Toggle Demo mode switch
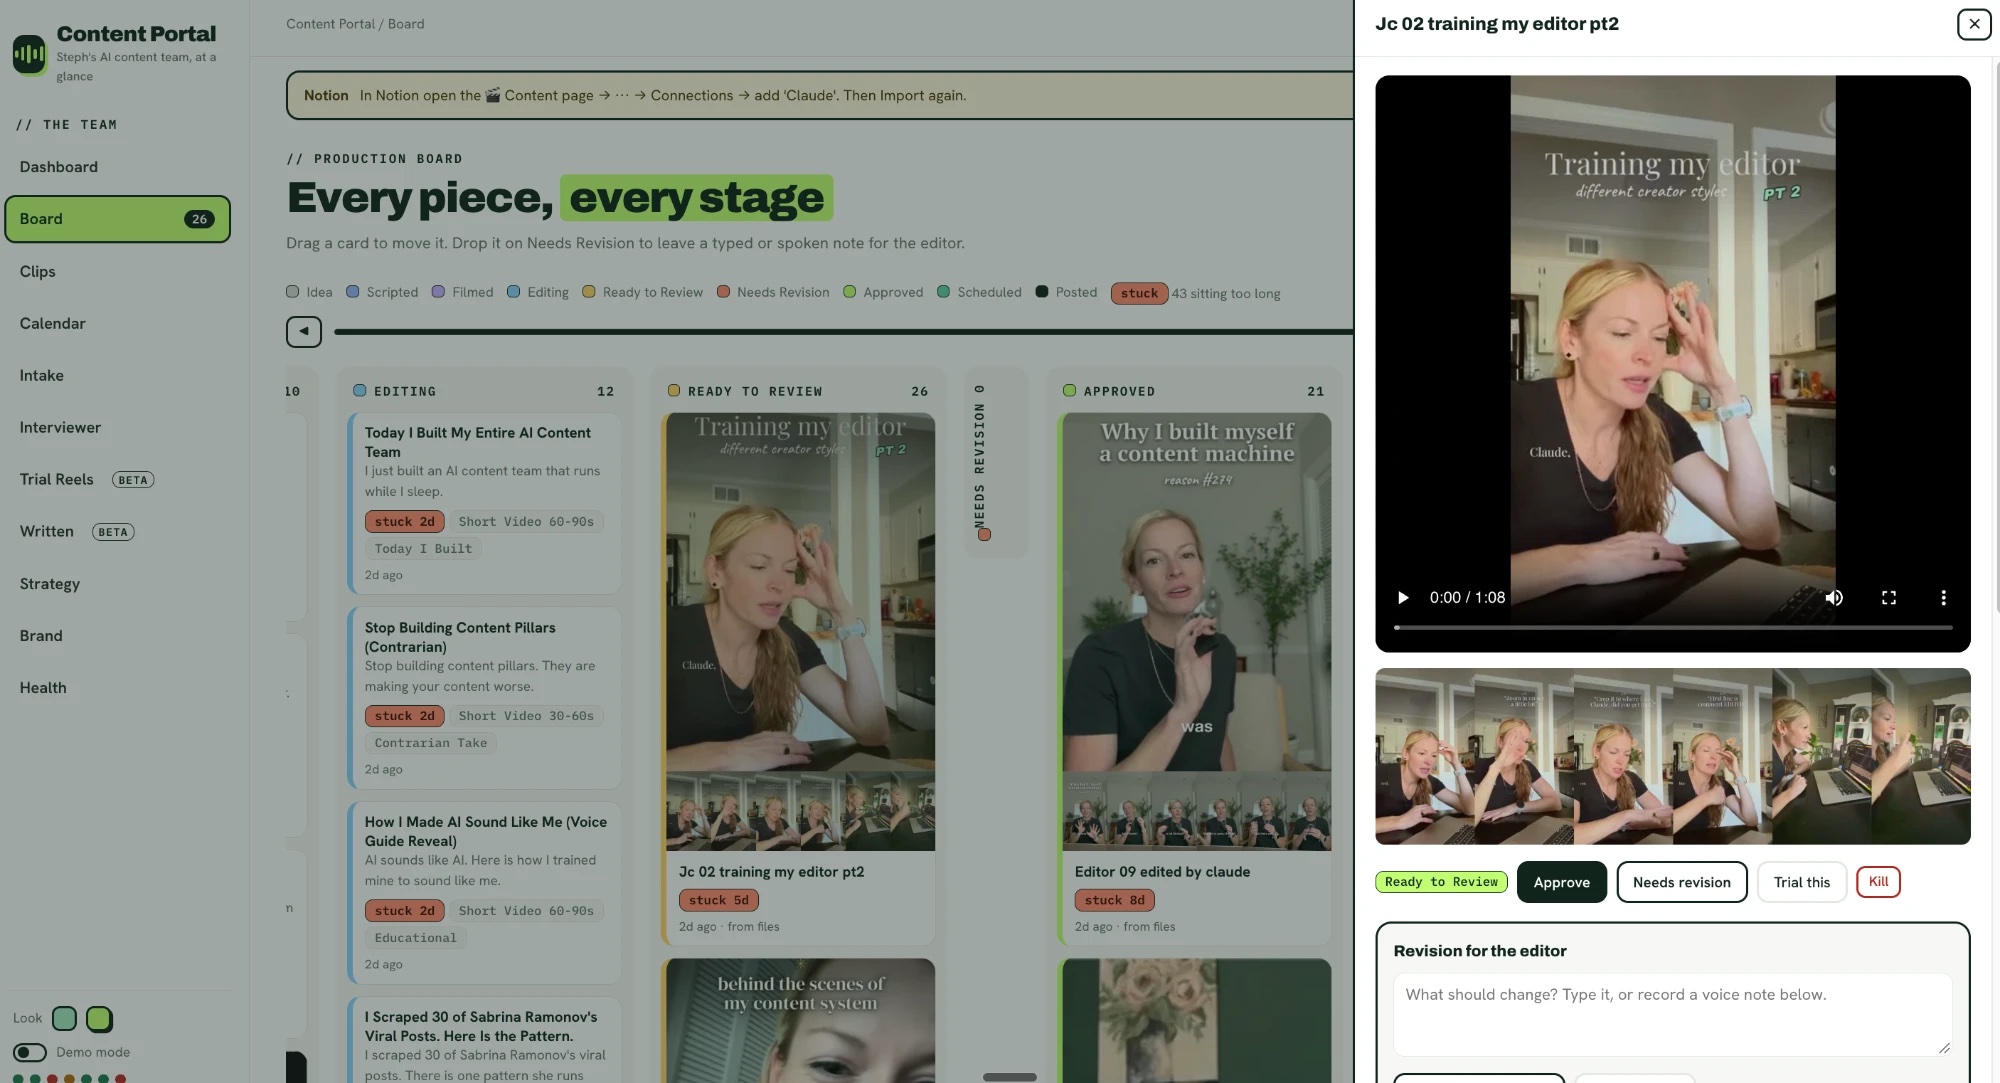 (30, 1052)
